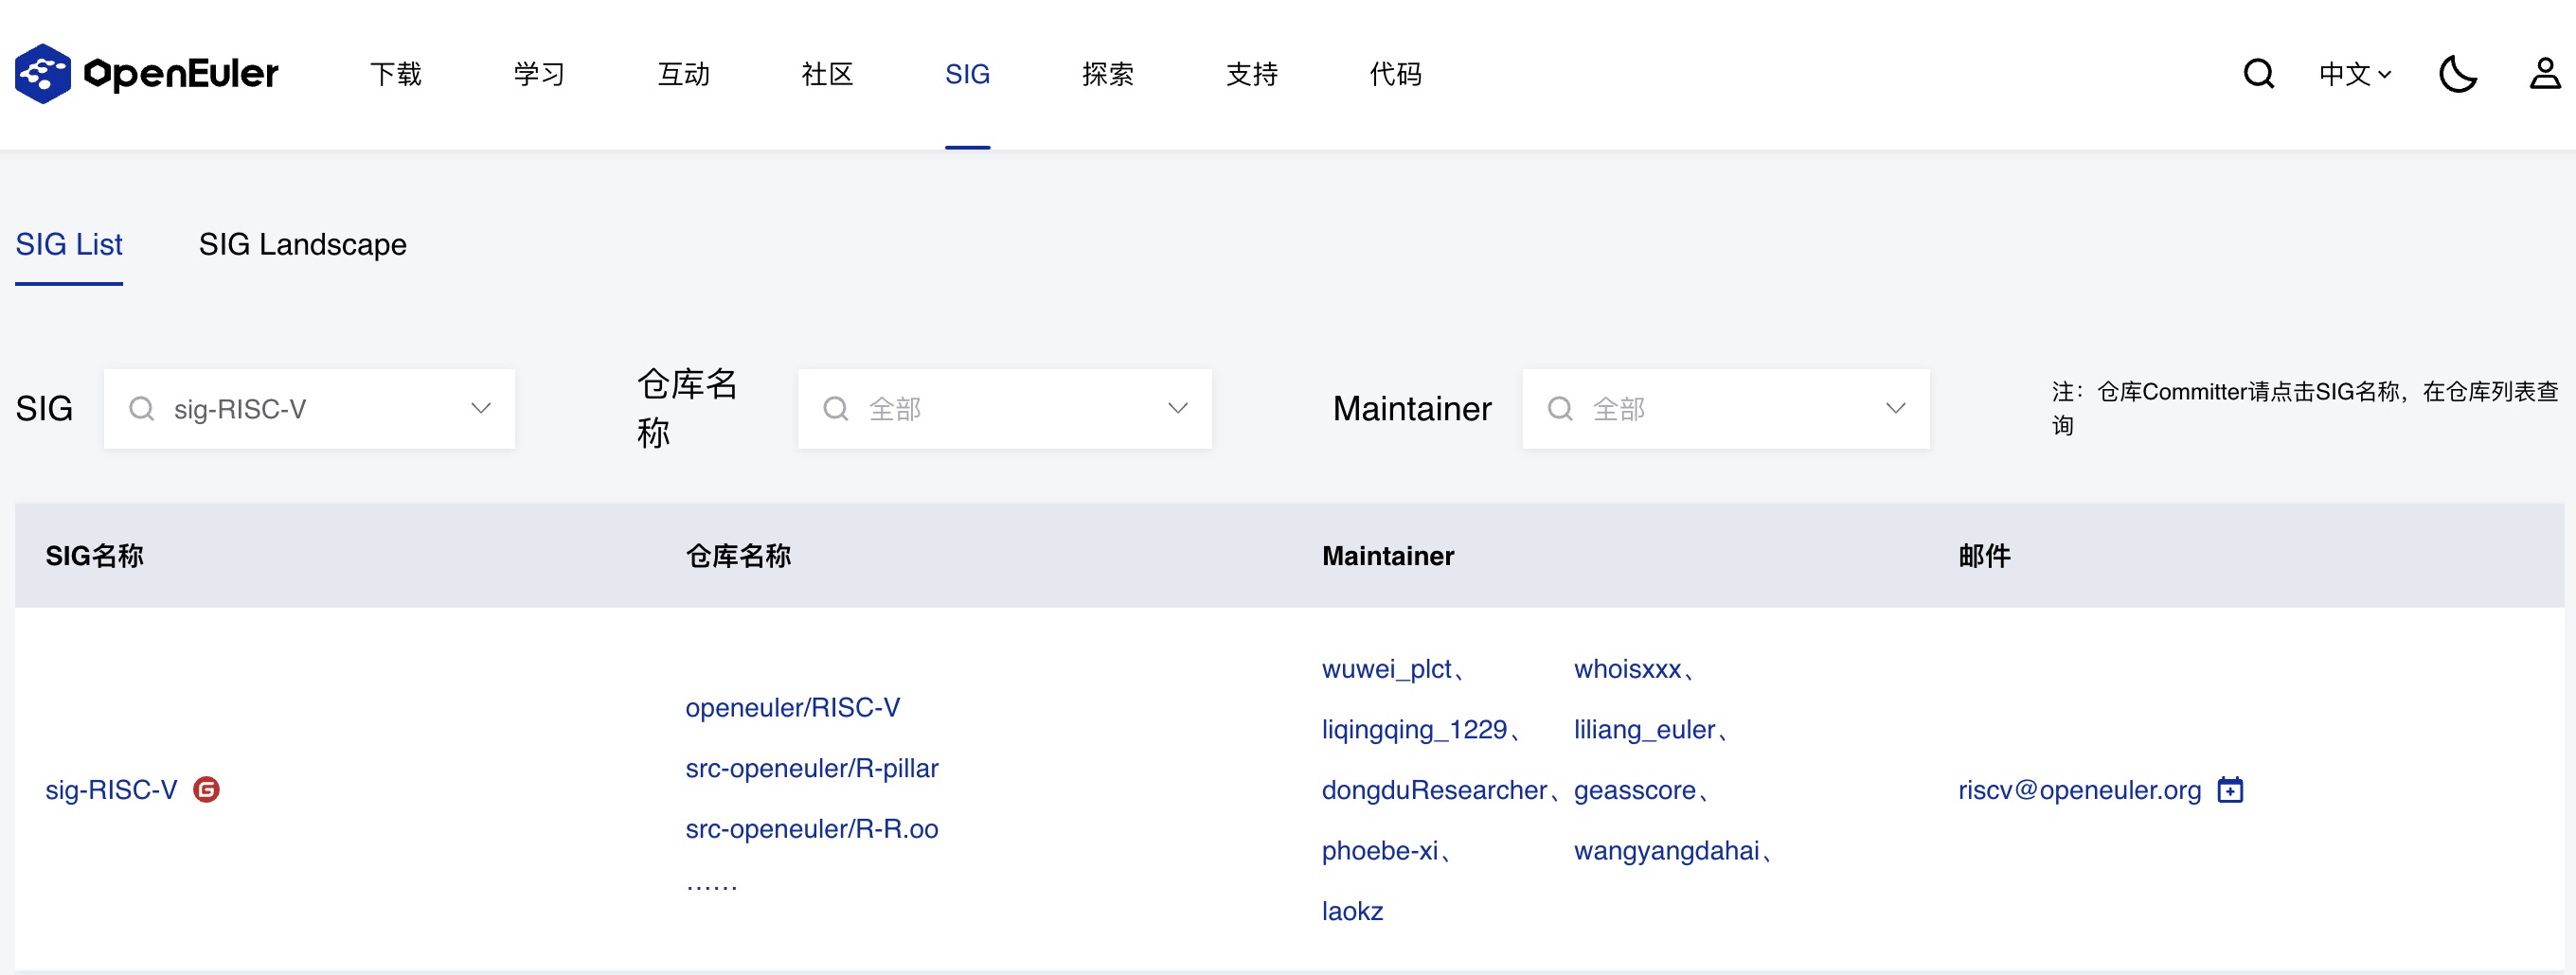Open the openeuler/RISC-V repository link
This screenshot has width=2576, height=975.
point(792,708)
